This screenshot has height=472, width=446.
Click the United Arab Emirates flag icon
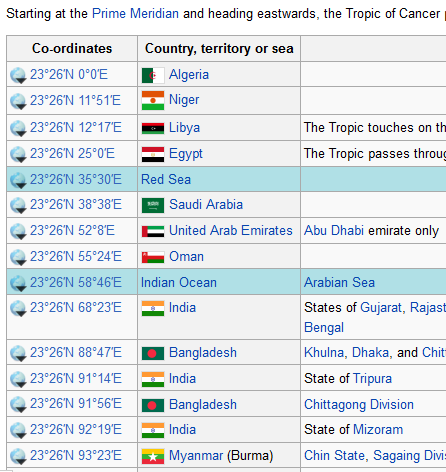153,231
